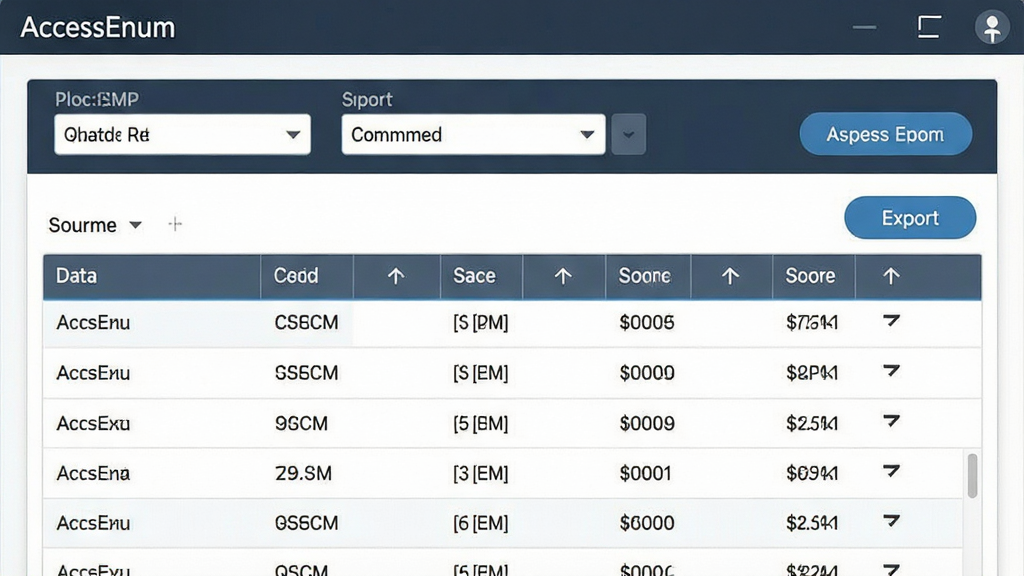This screenshot has width=1024, height=576.
Task: Click the maximize window icon
Action: (x=929, y=27)
